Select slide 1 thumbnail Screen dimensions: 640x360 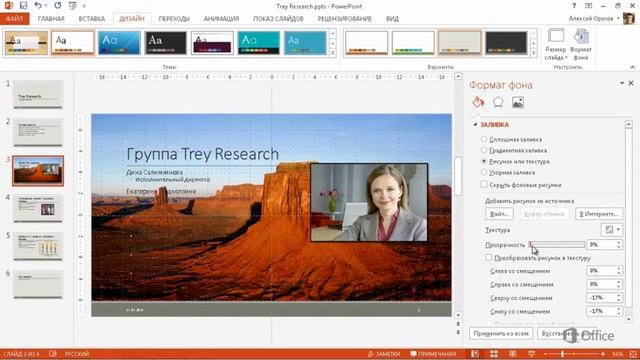tap(38, 94)
